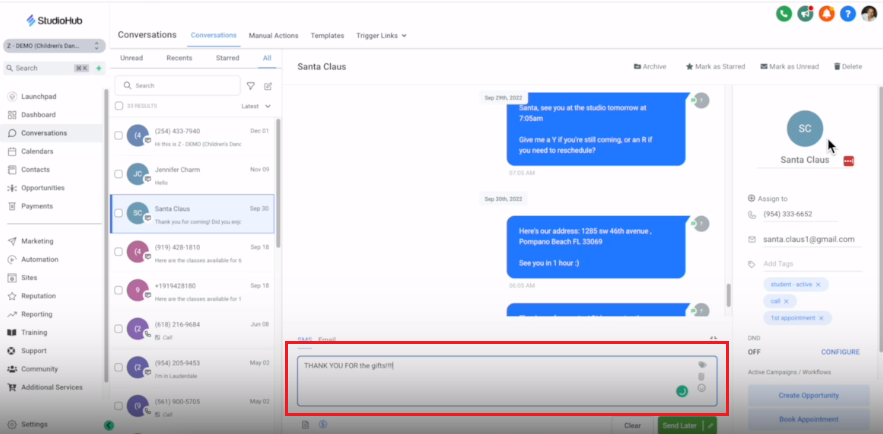Open the emoji picker in message box
883x434 pixels.
702,388
